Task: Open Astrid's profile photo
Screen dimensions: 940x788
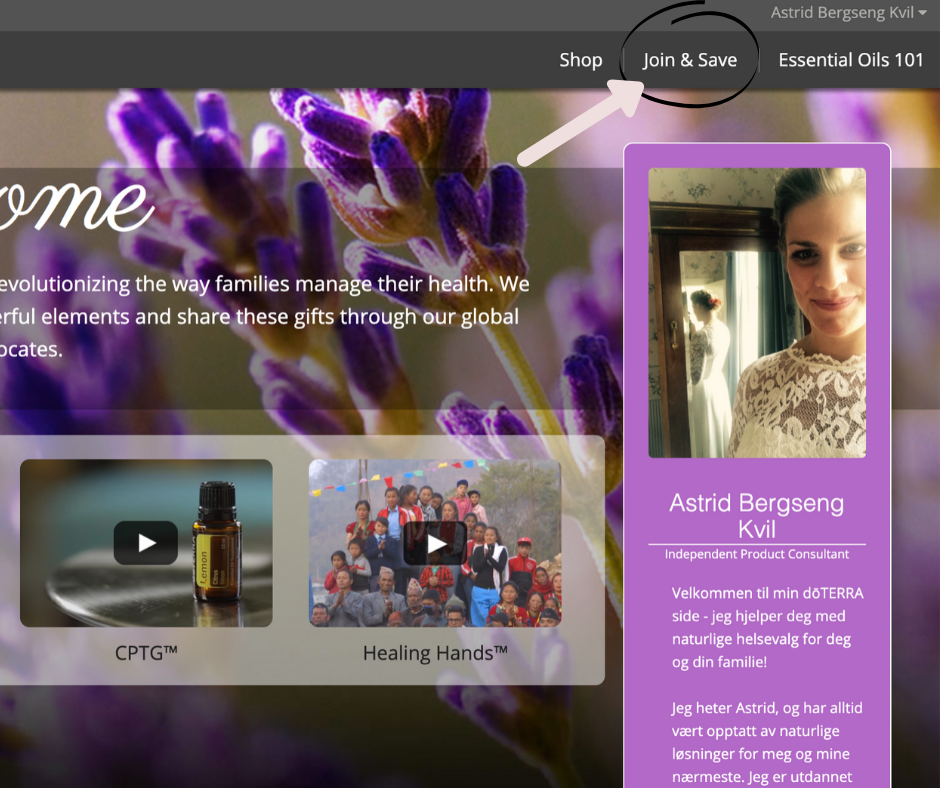Action: 757,312
